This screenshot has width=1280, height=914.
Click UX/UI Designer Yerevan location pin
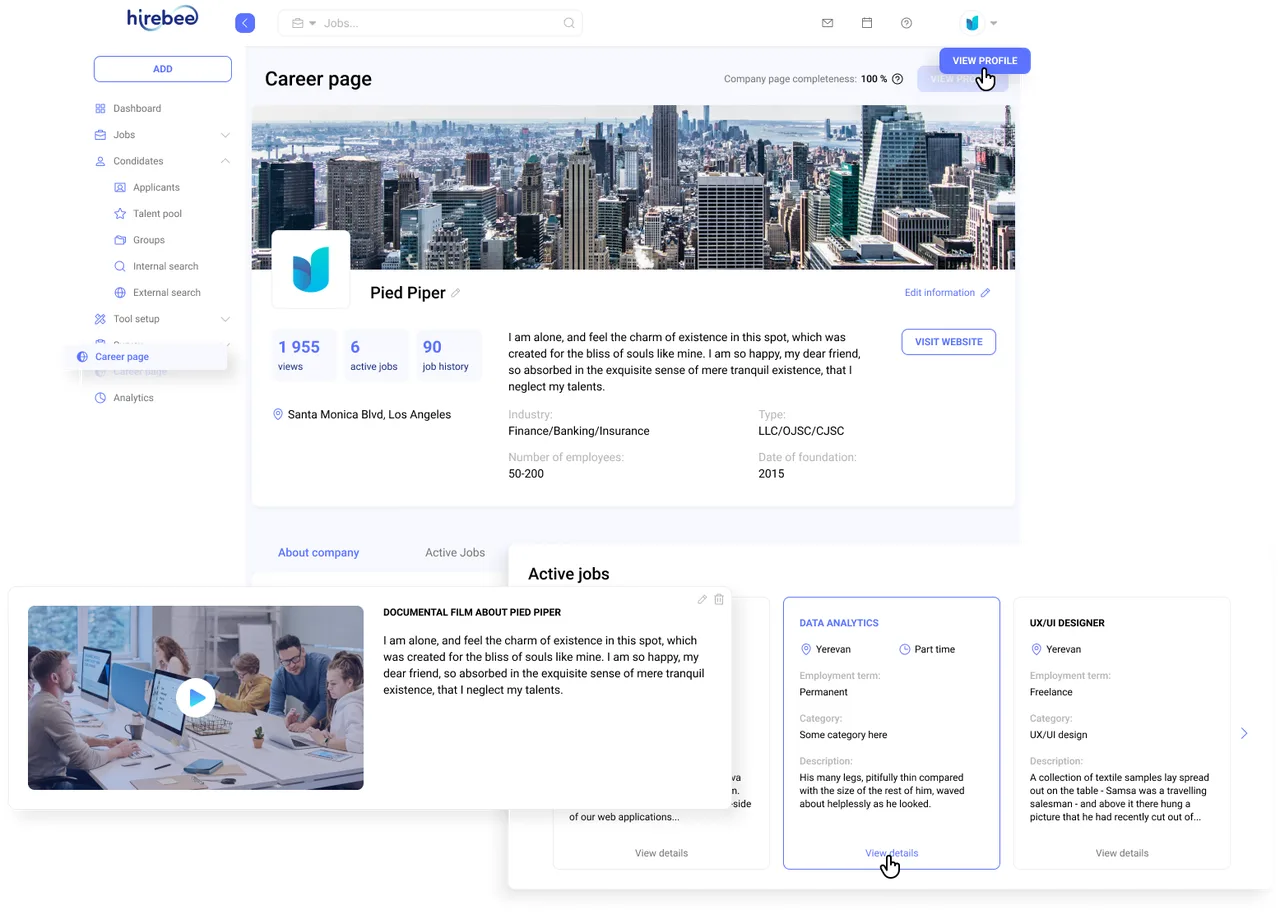pyautogui.click(x=1036, y=649)
